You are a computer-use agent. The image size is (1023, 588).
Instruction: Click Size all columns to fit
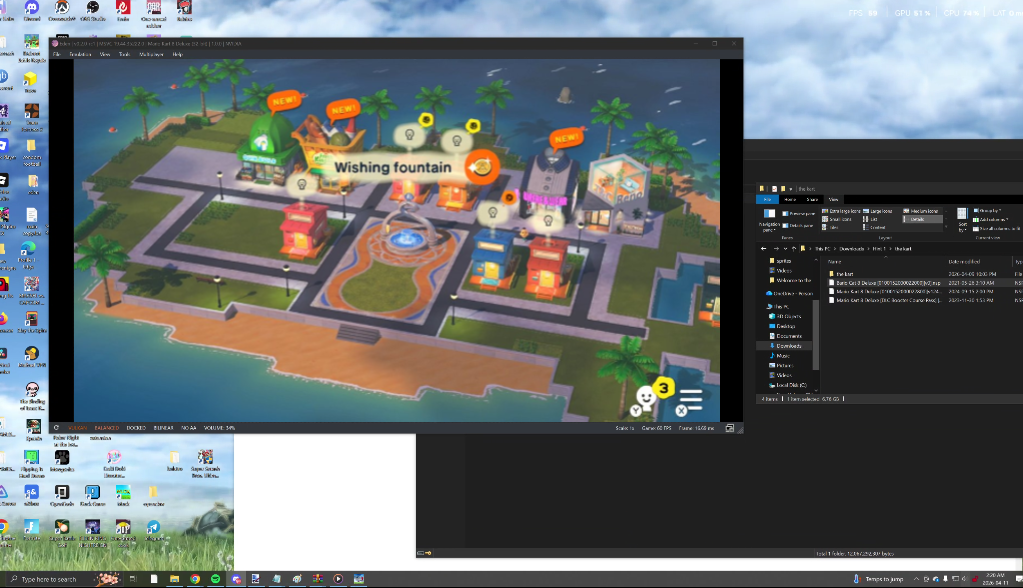997,228
